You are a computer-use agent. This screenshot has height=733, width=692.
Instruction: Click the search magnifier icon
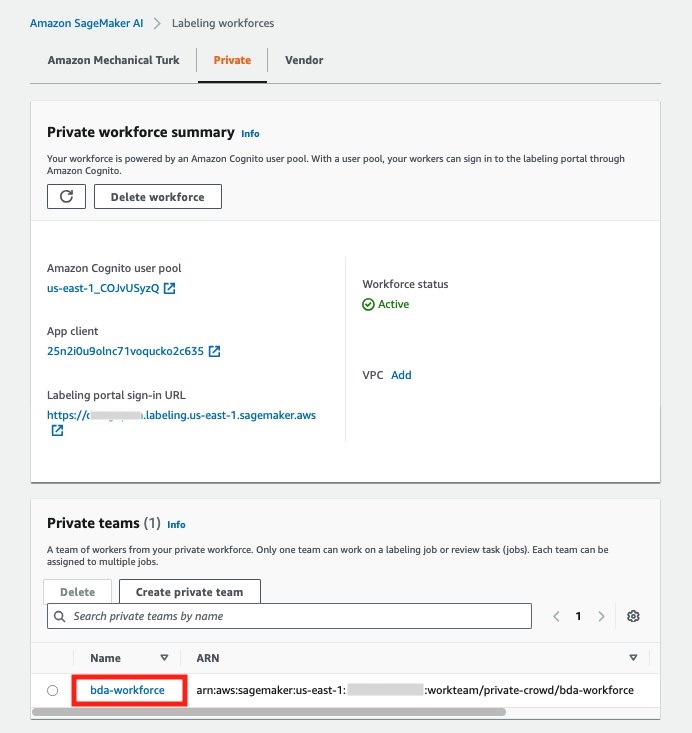pos(59,616)
